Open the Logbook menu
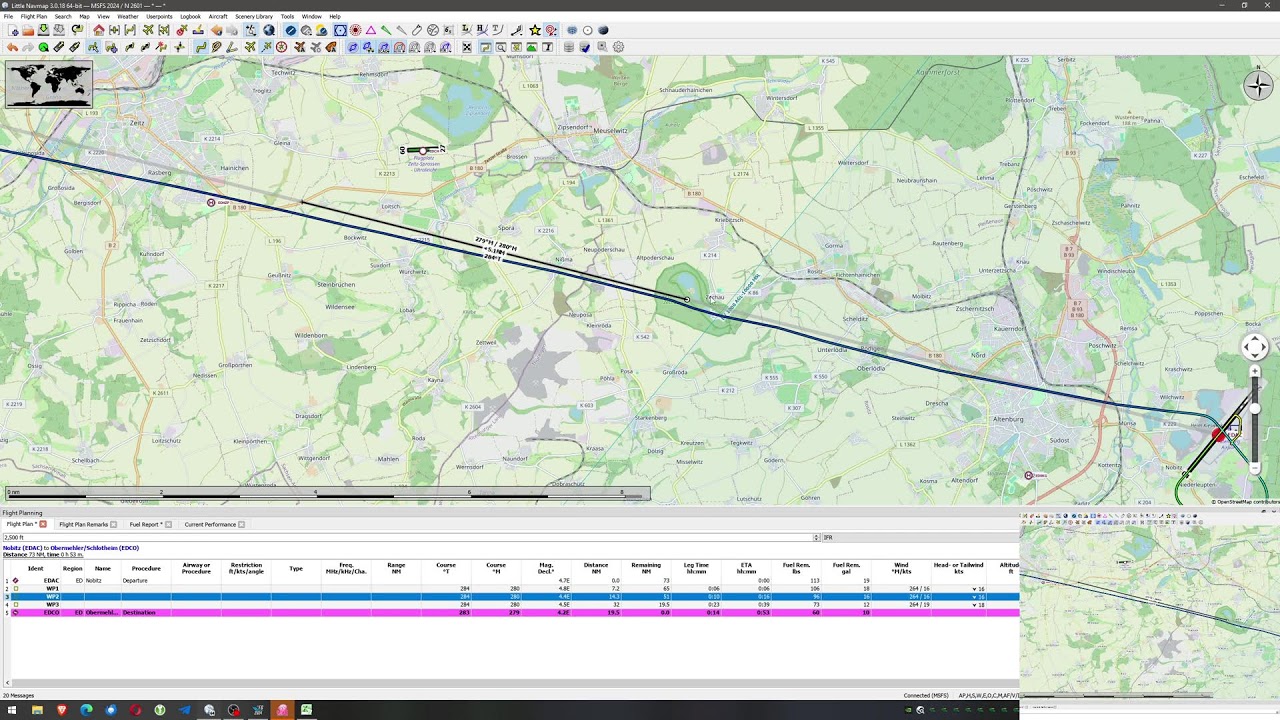Viewport: 1280px width, 720px height. (x=190, y=16)
